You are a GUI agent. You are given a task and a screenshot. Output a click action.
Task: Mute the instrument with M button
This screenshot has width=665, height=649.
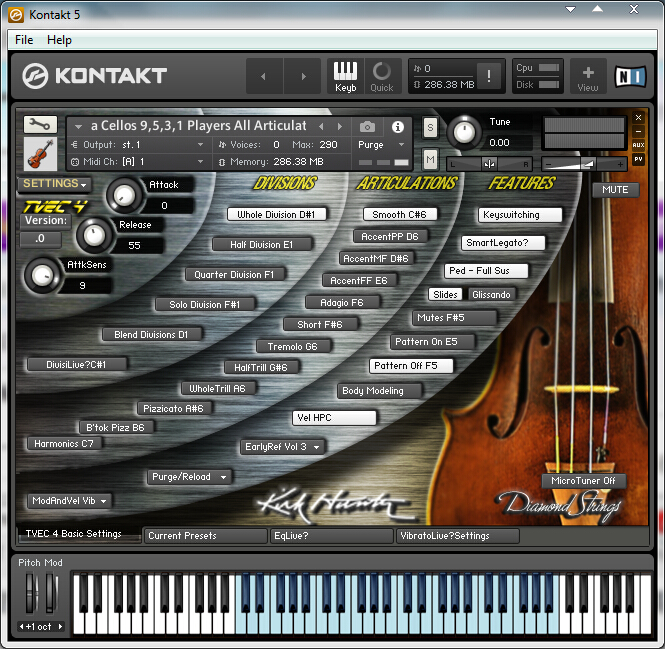click(430, 159)
